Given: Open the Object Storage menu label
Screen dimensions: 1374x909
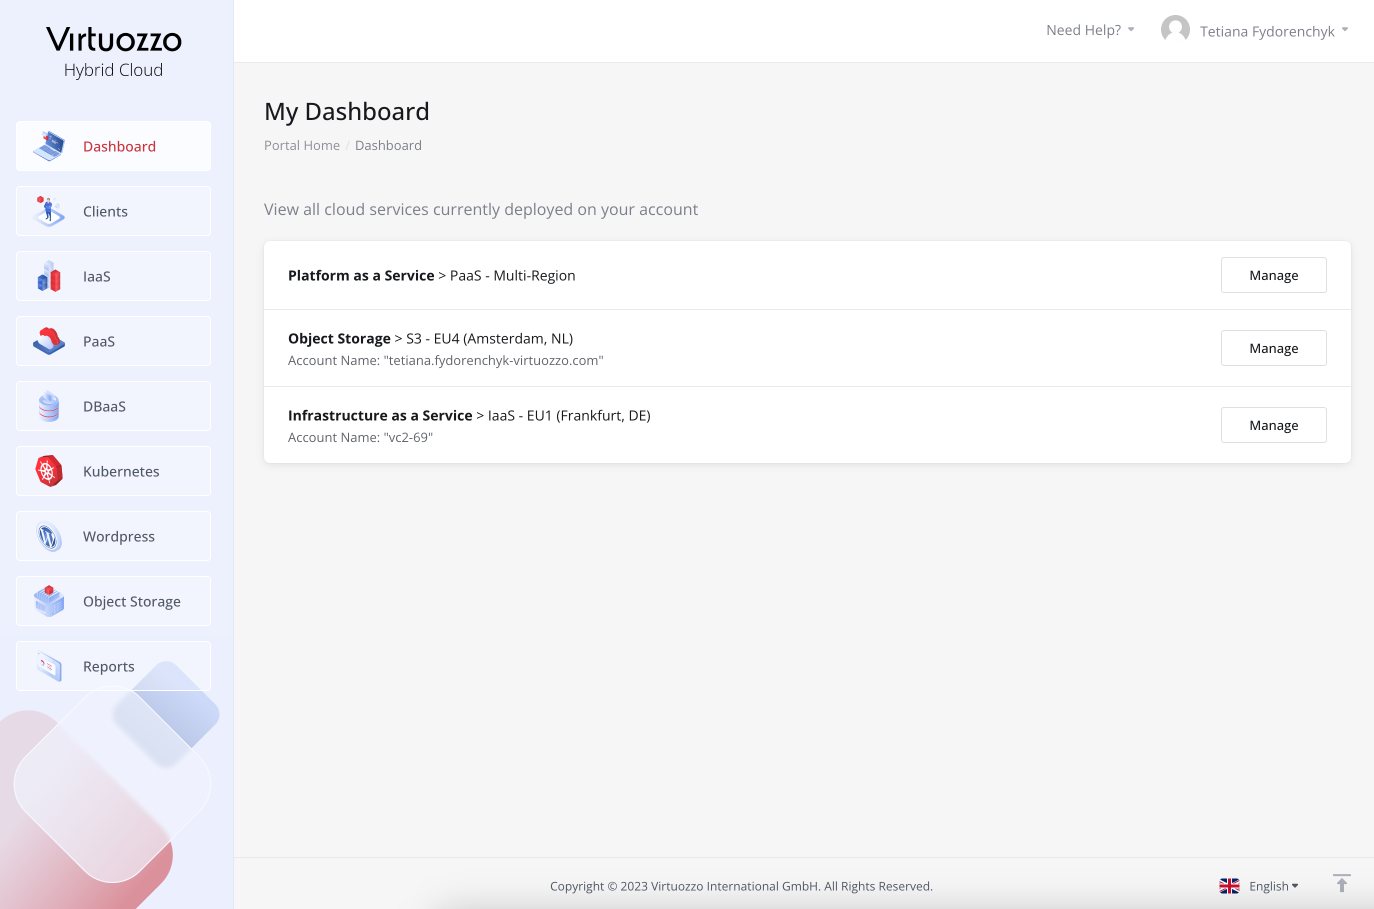Looking at the screenshot, I should coord(132,601).
